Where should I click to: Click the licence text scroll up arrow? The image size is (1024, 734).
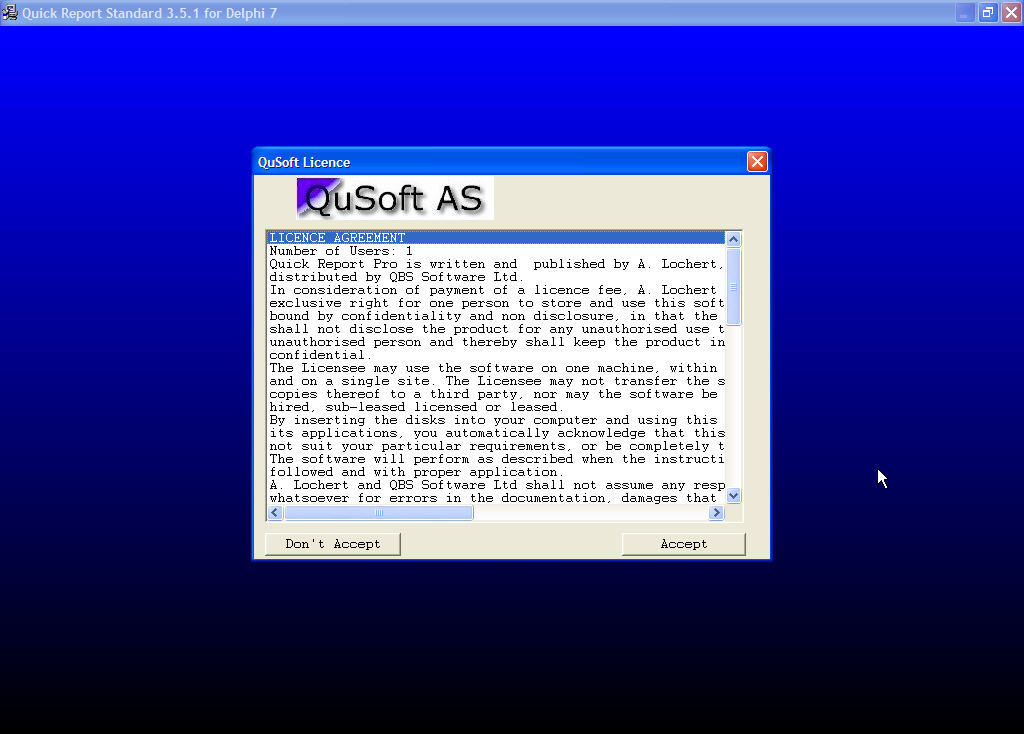pyautogui.click(x=733, y=239)
